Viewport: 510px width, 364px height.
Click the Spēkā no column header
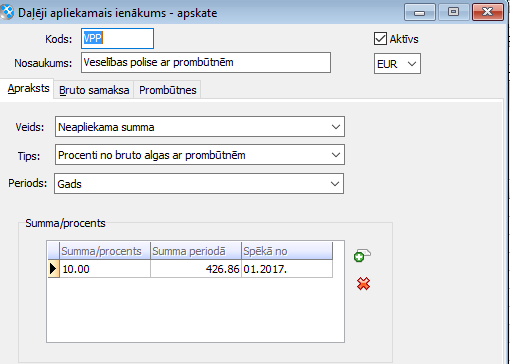point(287,251)
